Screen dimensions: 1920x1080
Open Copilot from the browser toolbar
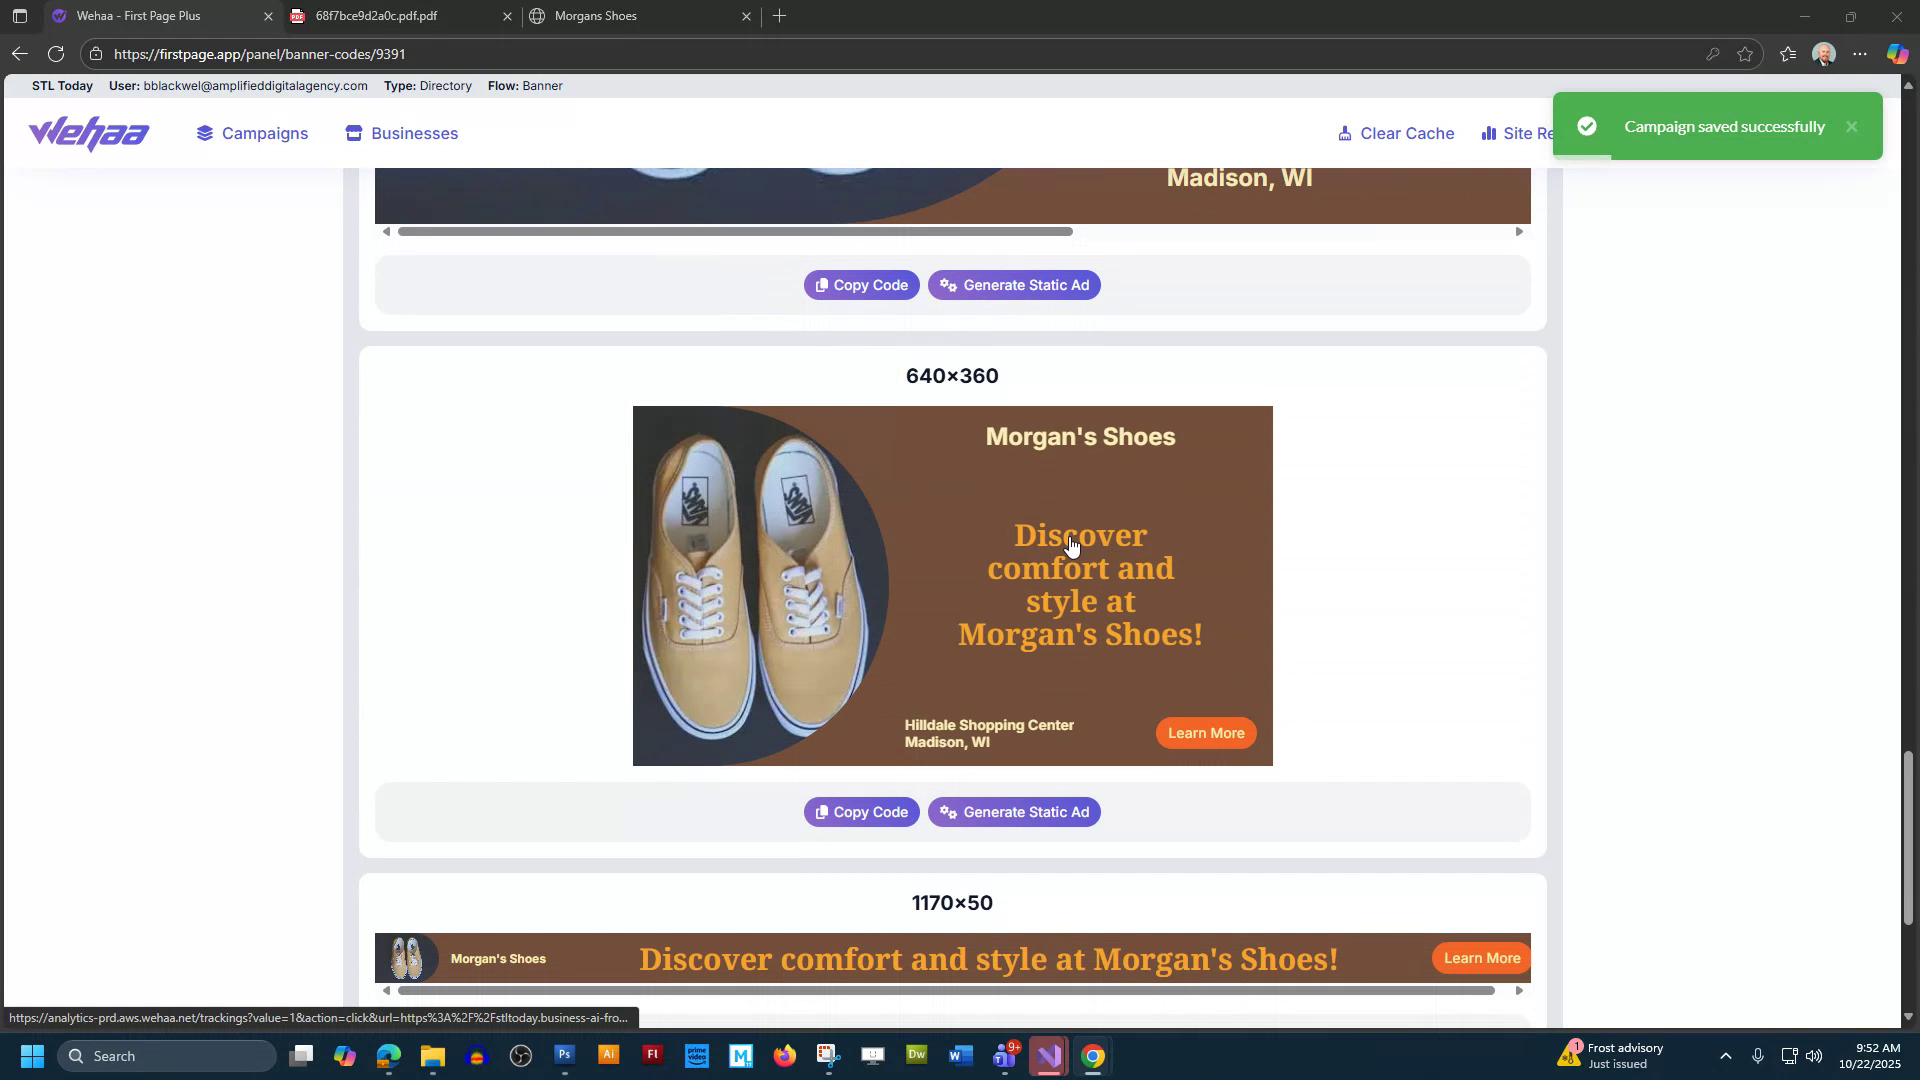pos(1897,54)
